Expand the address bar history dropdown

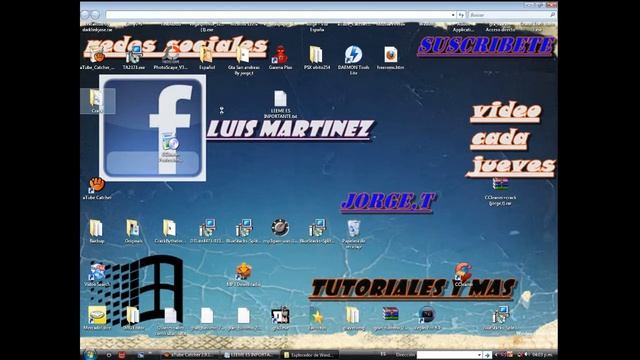pos(453,15)
